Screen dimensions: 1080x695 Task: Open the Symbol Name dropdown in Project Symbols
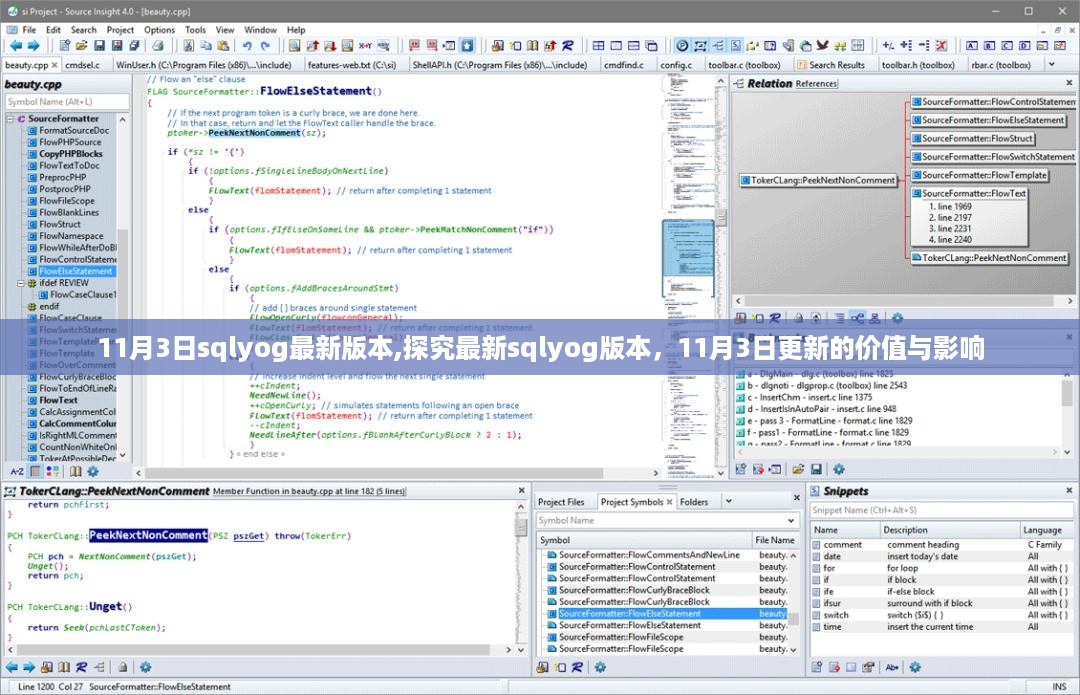[x=791, y=521]
